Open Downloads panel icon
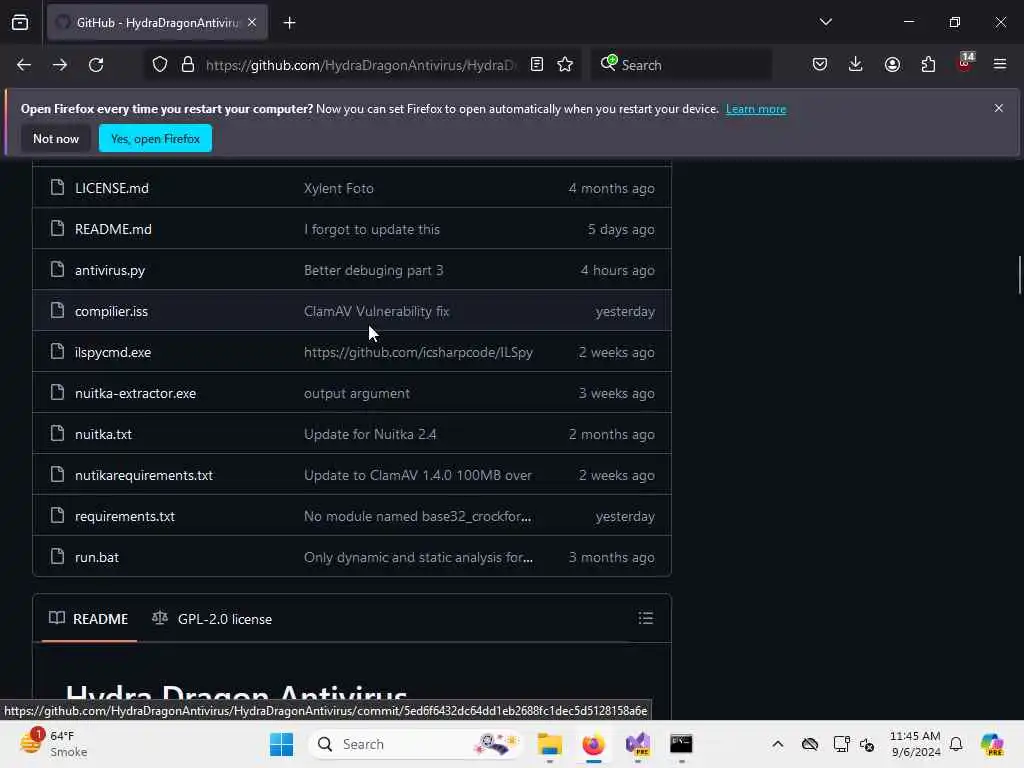The width and height of the screenshot is (1024, 768). pos(856,65)
